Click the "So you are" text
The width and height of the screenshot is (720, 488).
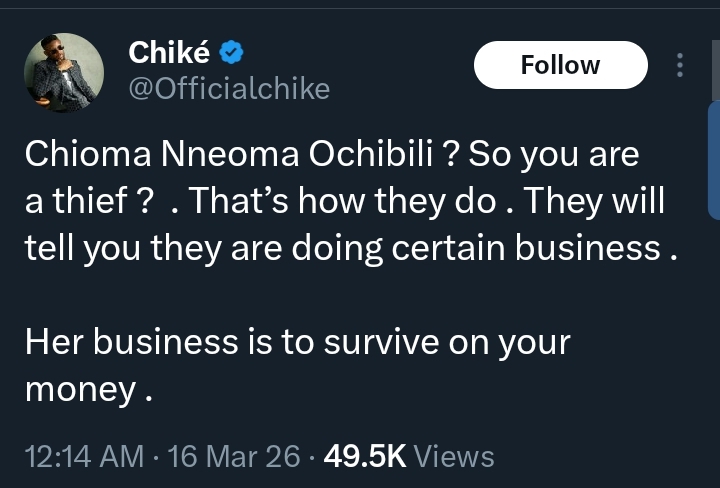pyautogui.click(x=553, y=157)
